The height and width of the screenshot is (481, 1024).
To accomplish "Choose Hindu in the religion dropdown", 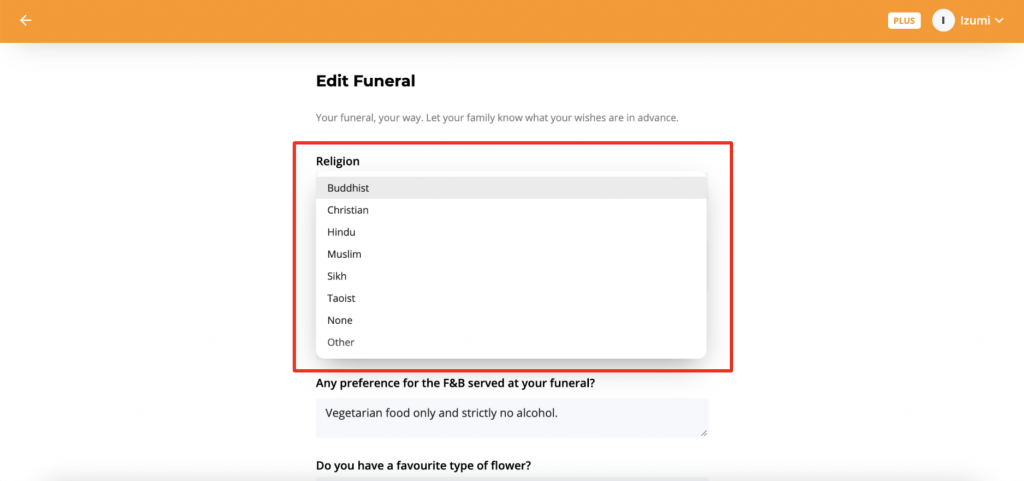I will 511,232.
